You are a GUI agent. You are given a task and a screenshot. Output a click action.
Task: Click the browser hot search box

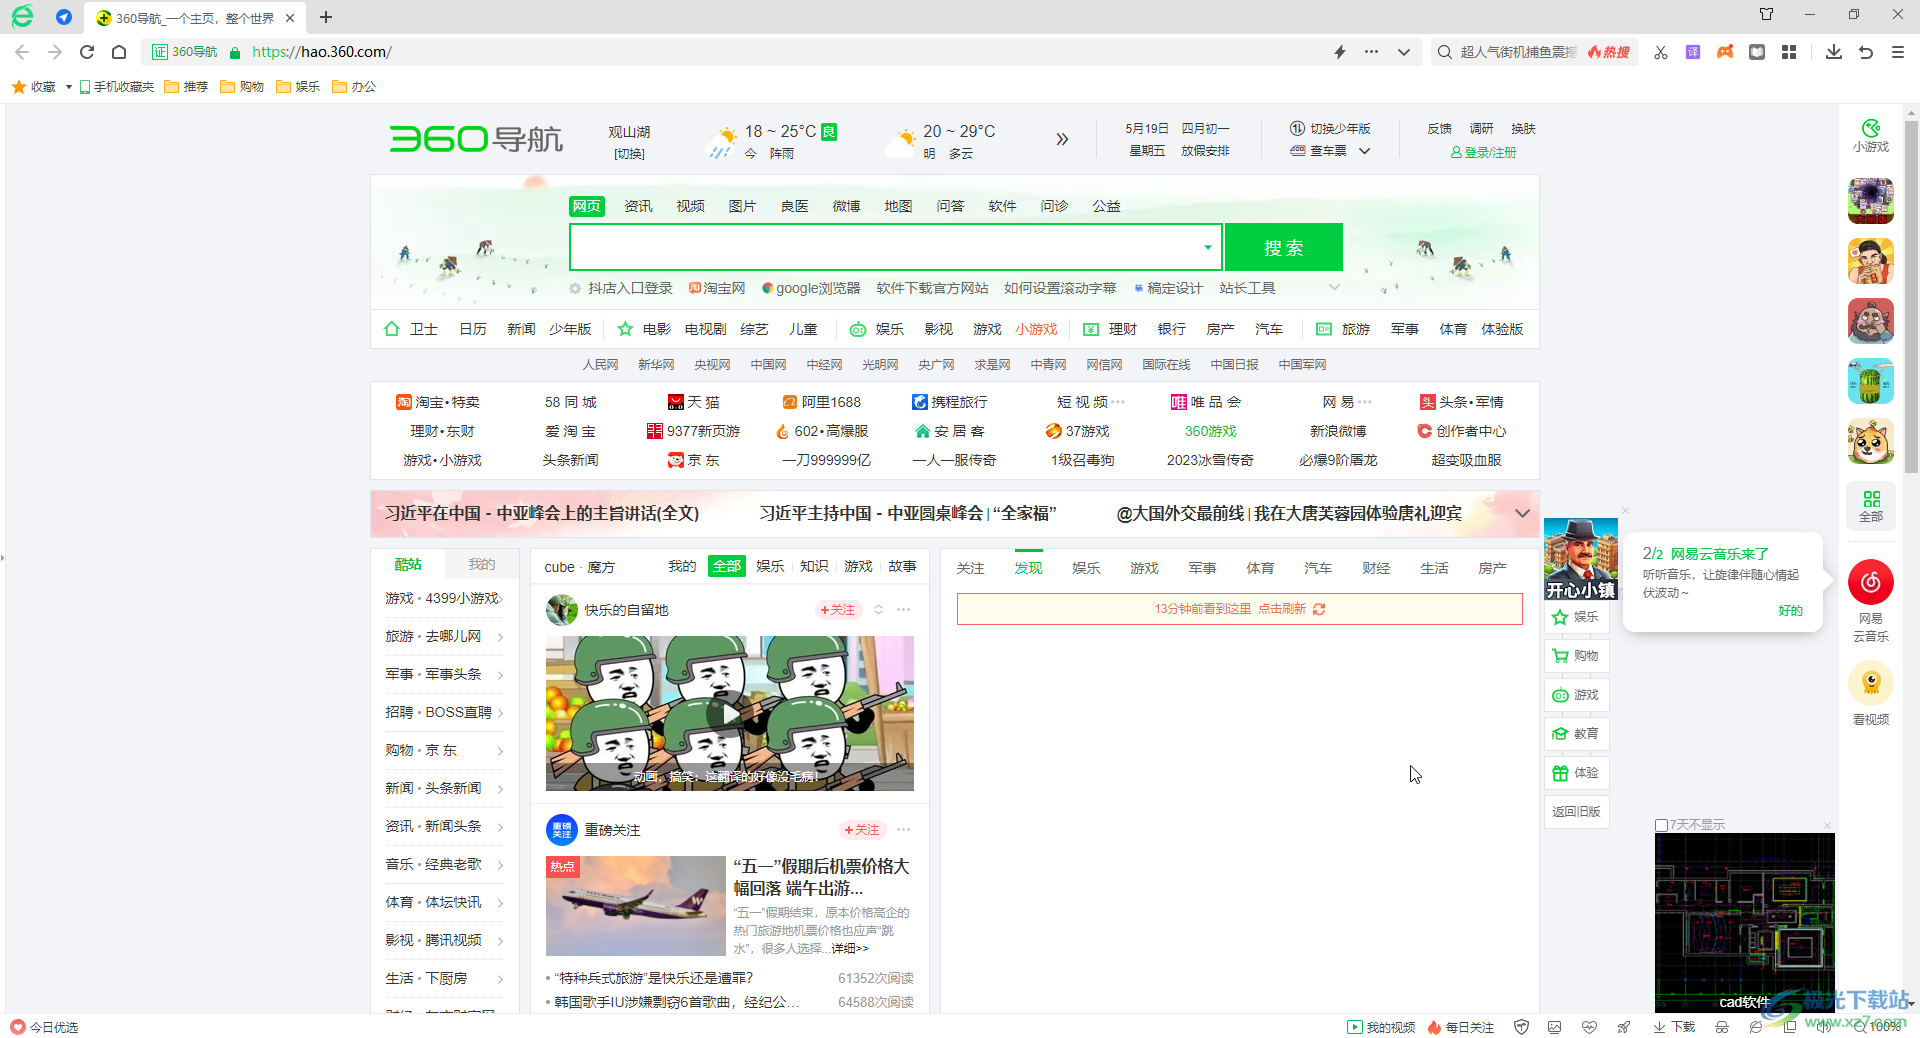(x=1535, y=52)
